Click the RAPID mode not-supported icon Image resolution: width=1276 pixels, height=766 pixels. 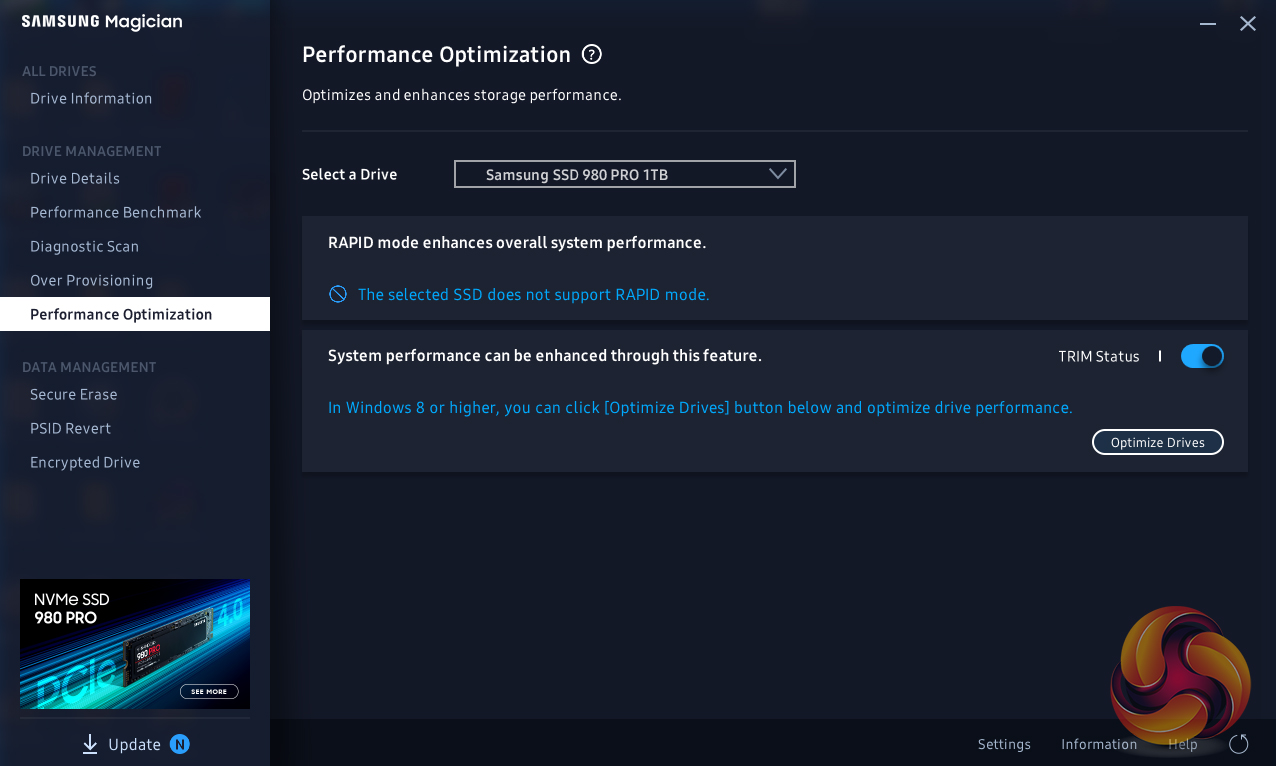click(338, 294)
